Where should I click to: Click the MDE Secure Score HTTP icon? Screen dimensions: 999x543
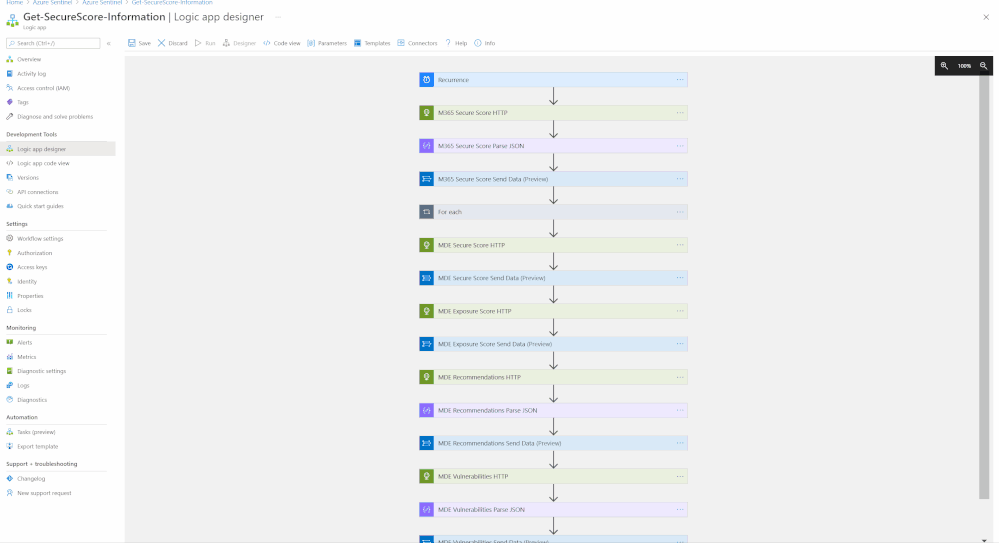click(x=426, y=245)
